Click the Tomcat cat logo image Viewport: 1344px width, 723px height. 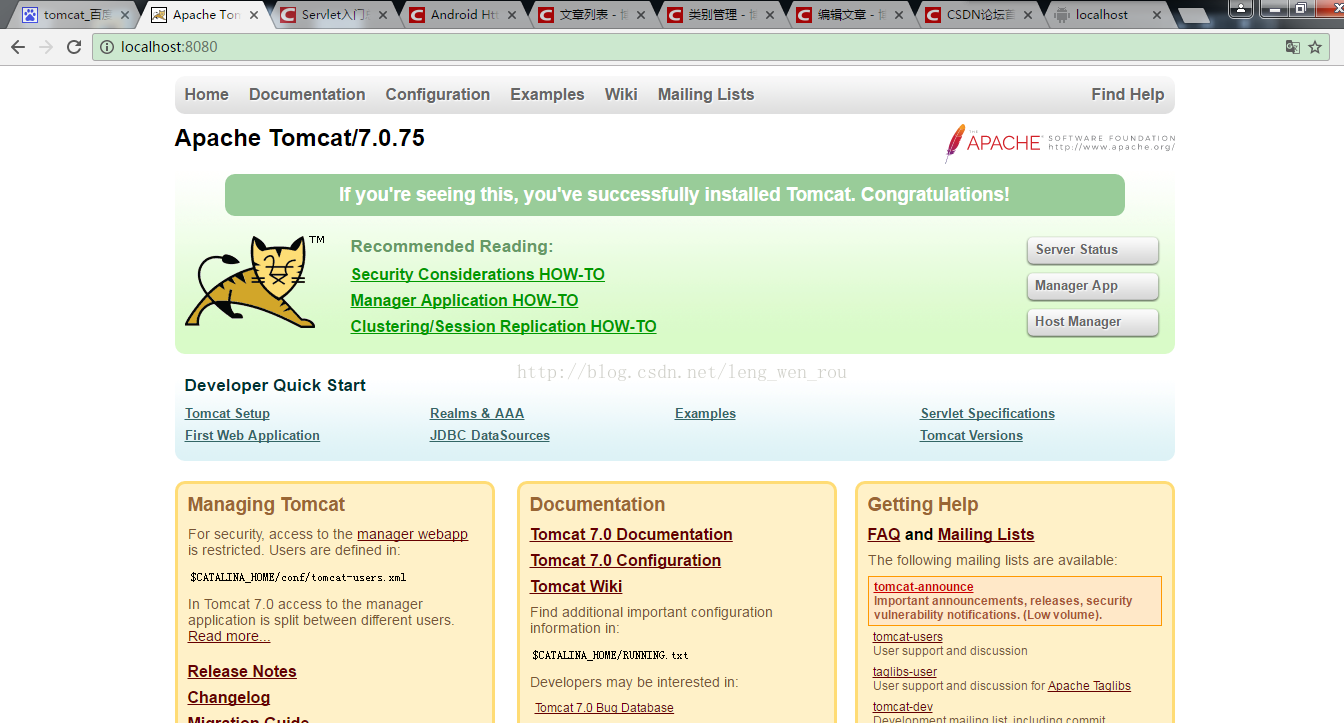tap(254, 281)
